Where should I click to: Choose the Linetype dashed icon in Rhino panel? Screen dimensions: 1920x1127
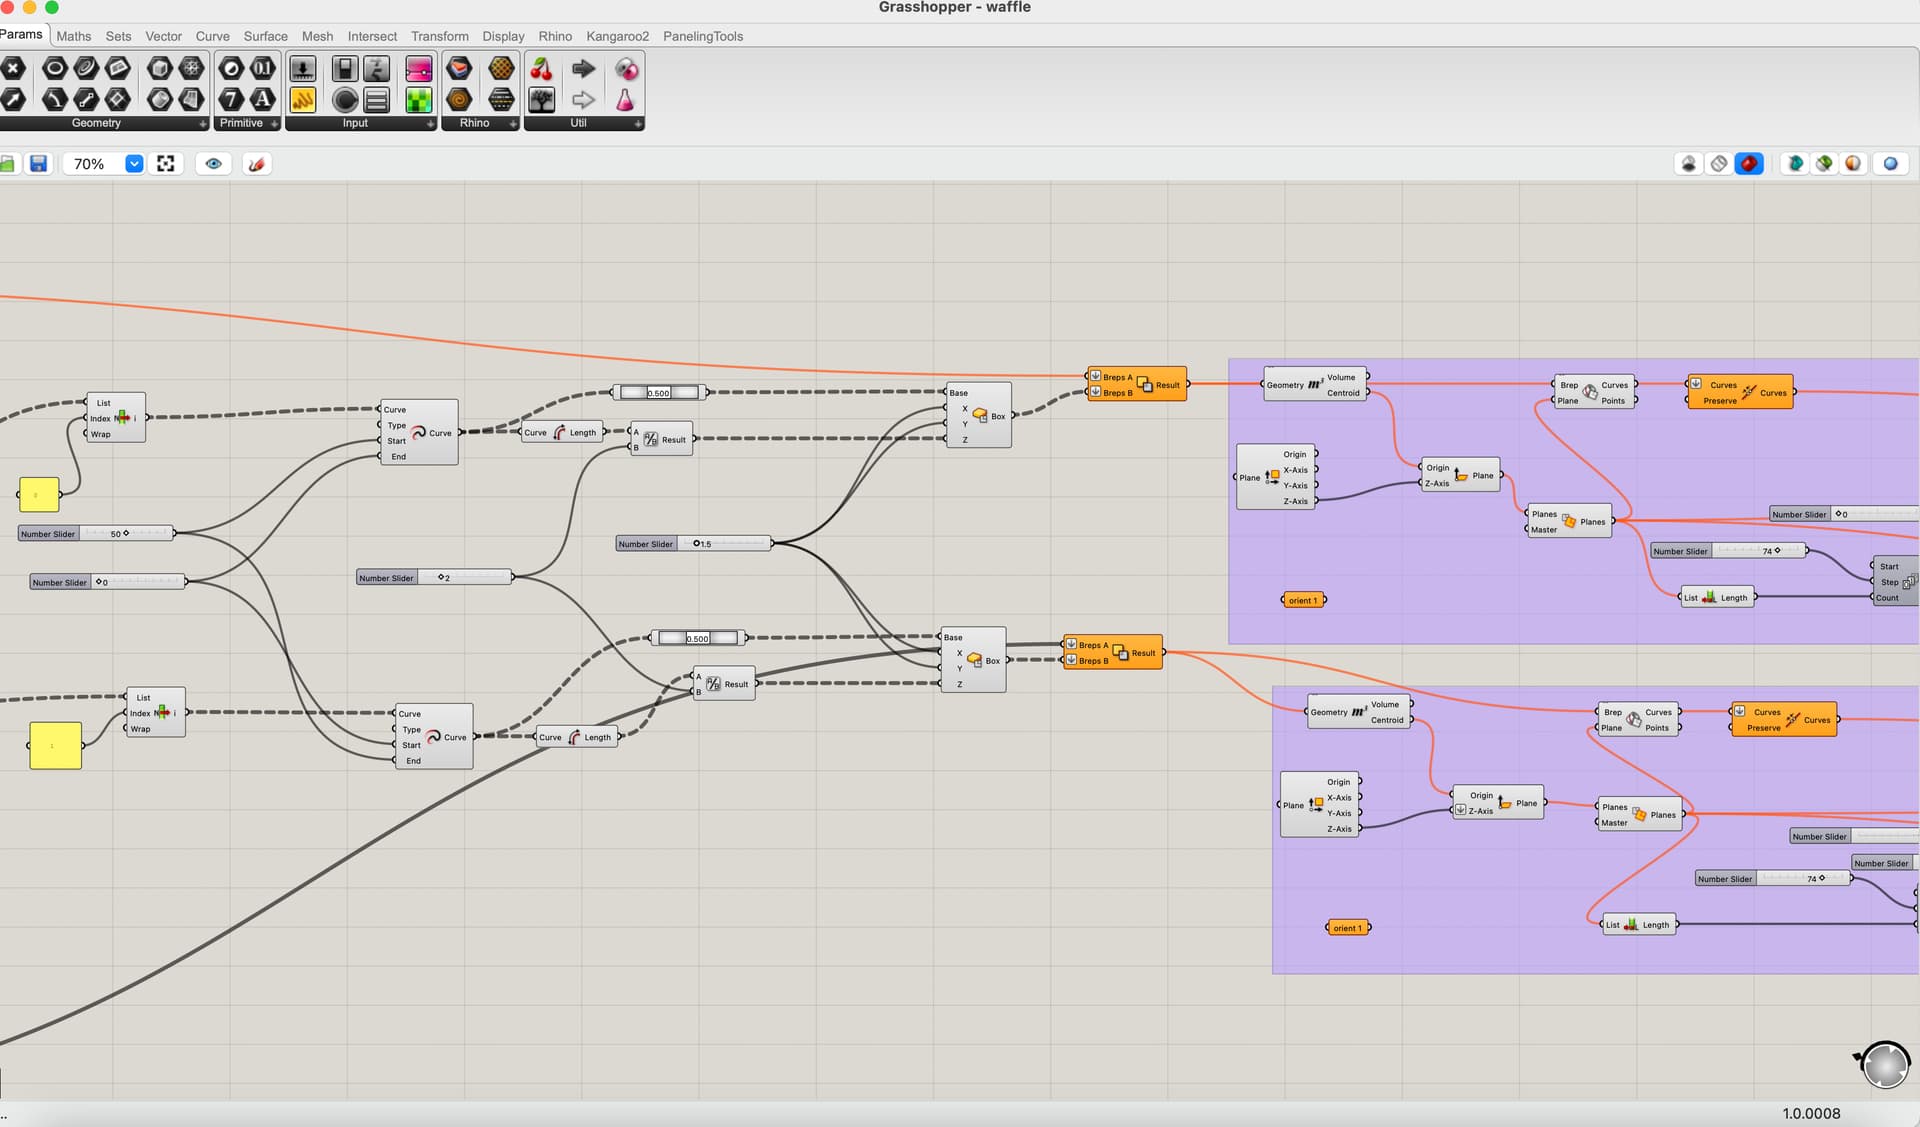[x=501, y=99]
